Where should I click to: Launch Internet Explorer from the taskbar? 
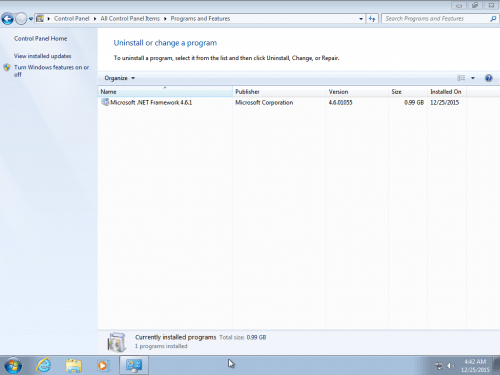[44, 365]
